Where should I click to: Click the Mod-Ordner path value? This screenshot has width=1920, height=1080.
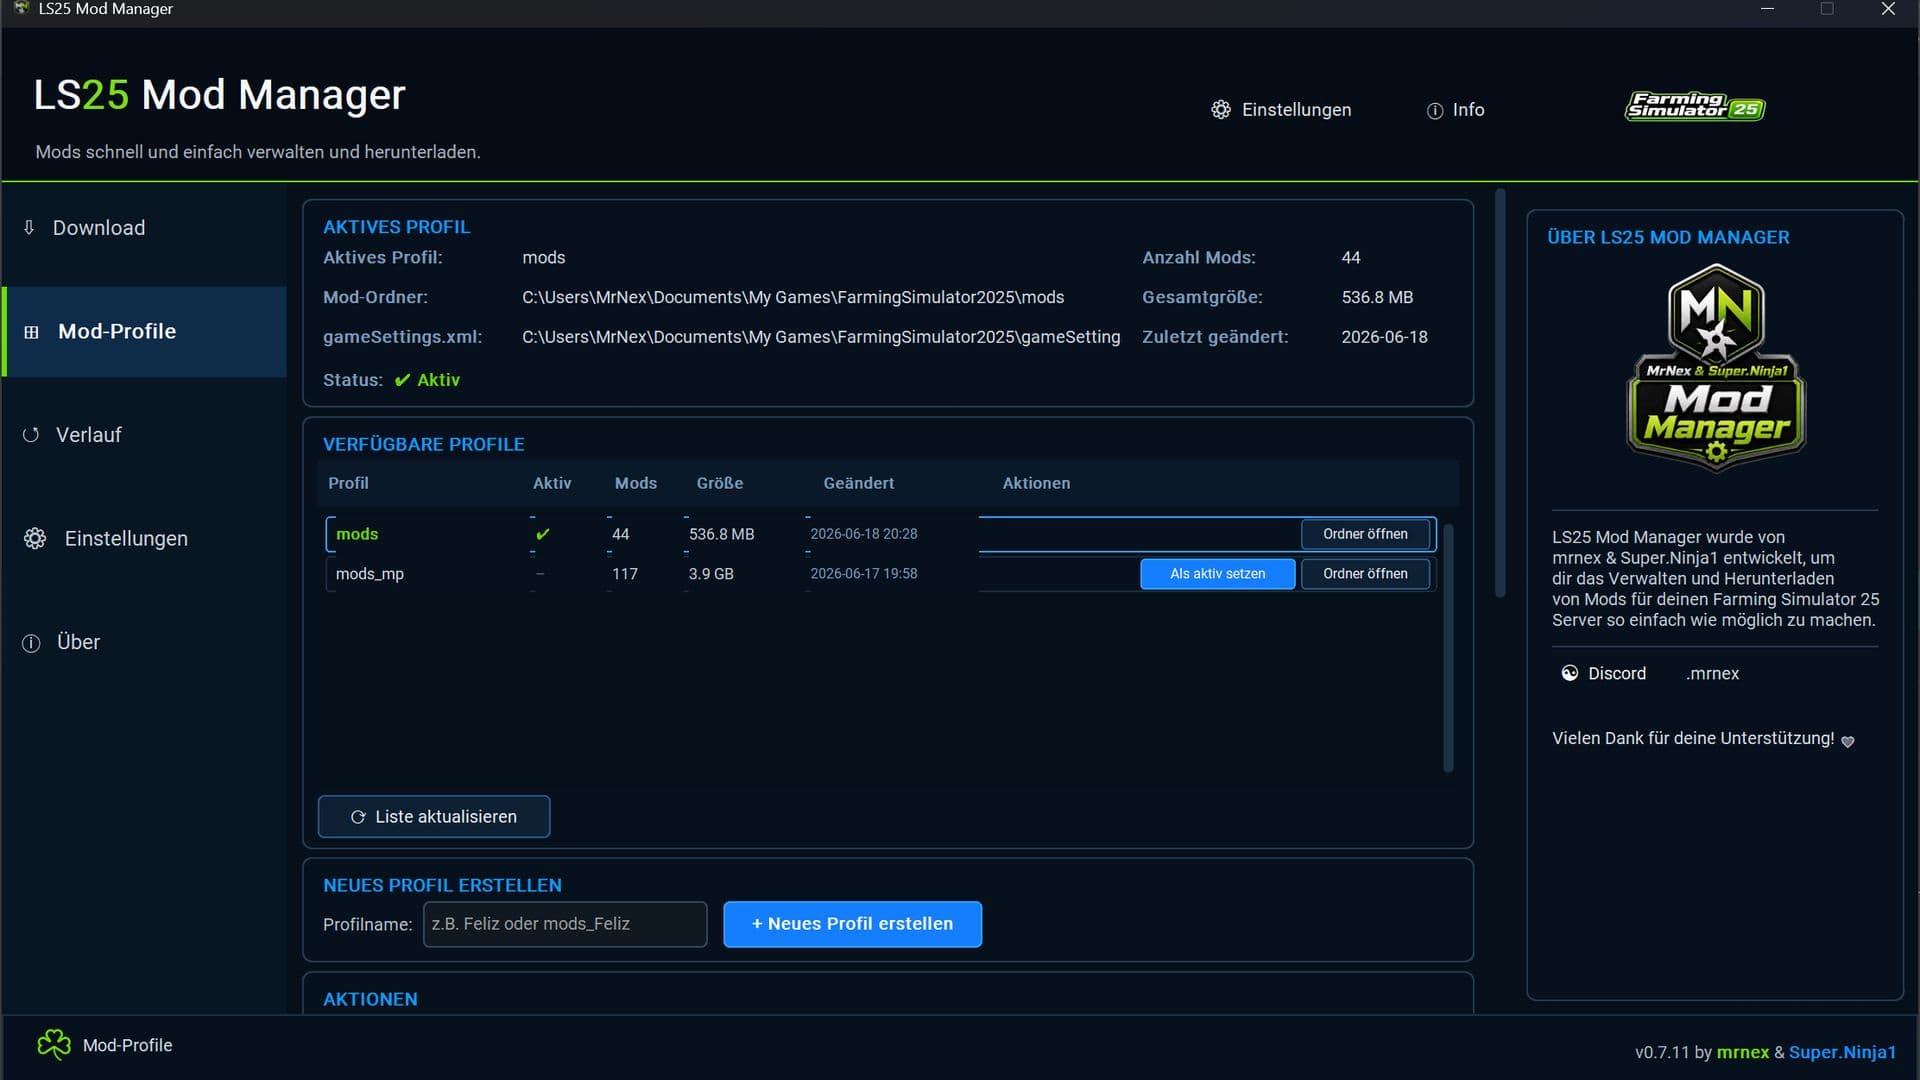coord(793,297)
